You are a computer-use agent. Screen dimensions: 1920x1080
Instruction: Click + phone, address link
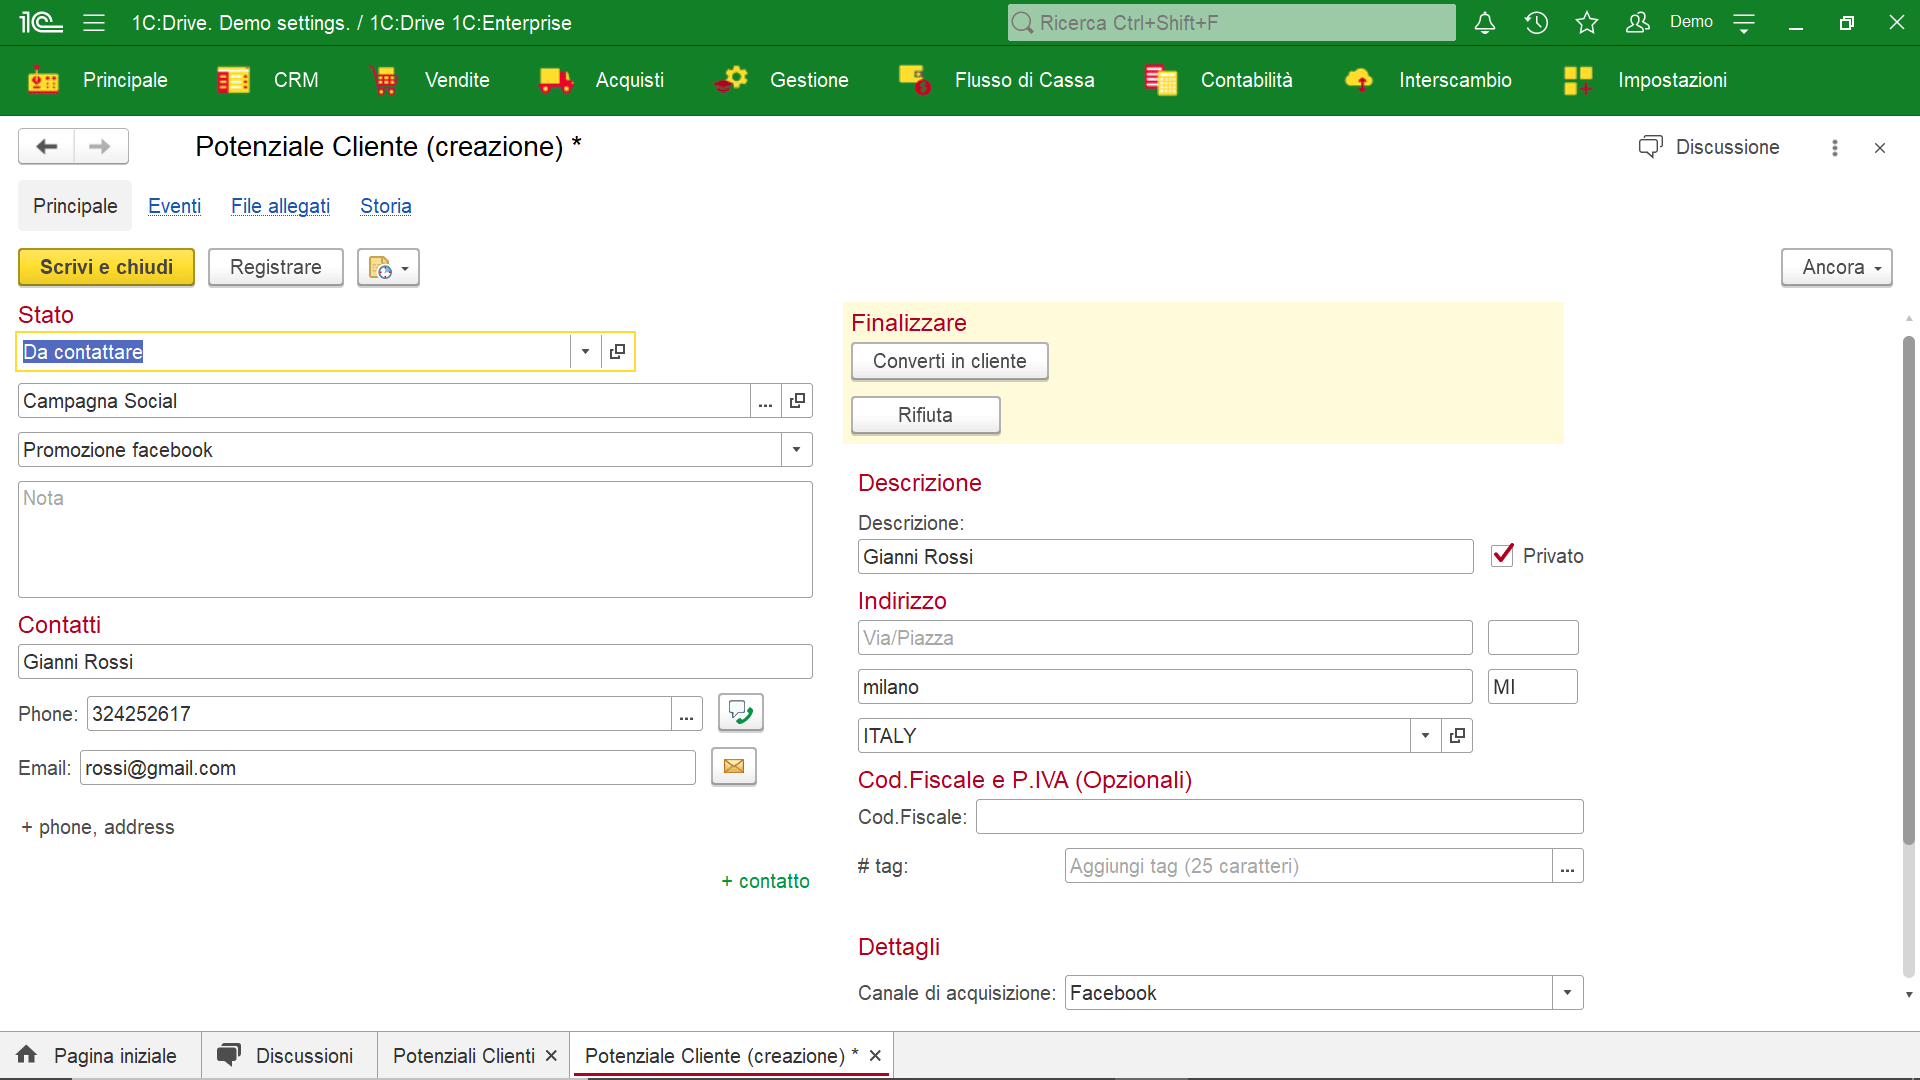point(98,827)
